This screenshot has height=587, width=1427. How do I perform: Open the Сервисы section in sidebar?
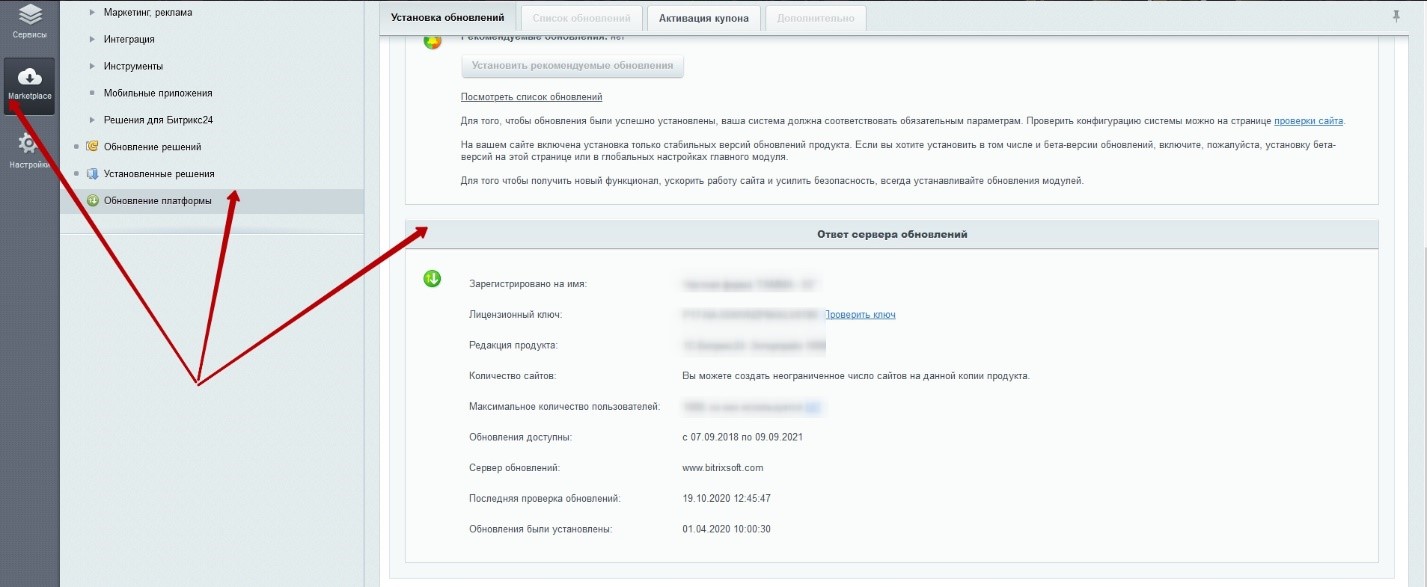(x=30, y=21)
